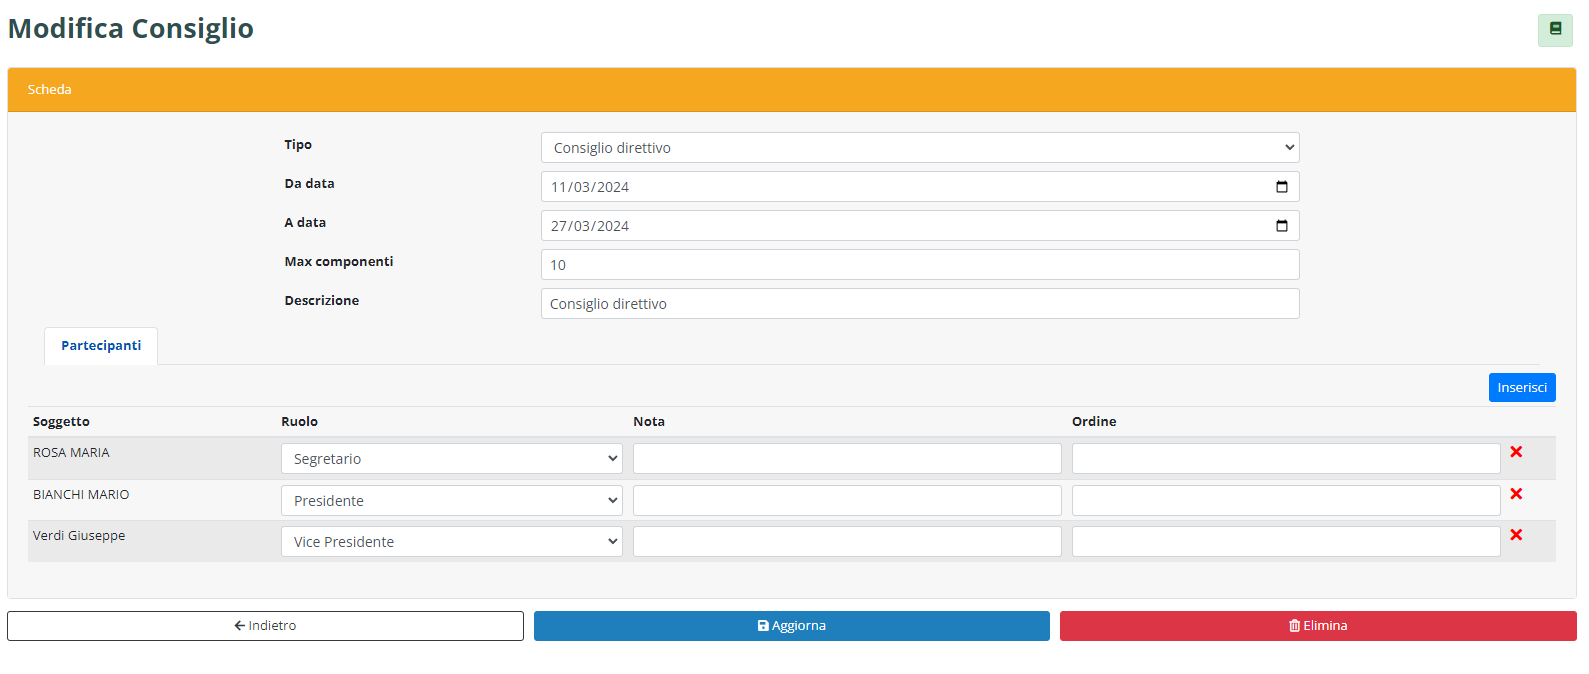The height and width of the screenshot is (674, 1589).
Task: Remove ROSA MARIA with red X
Action: coord(1516,452)
